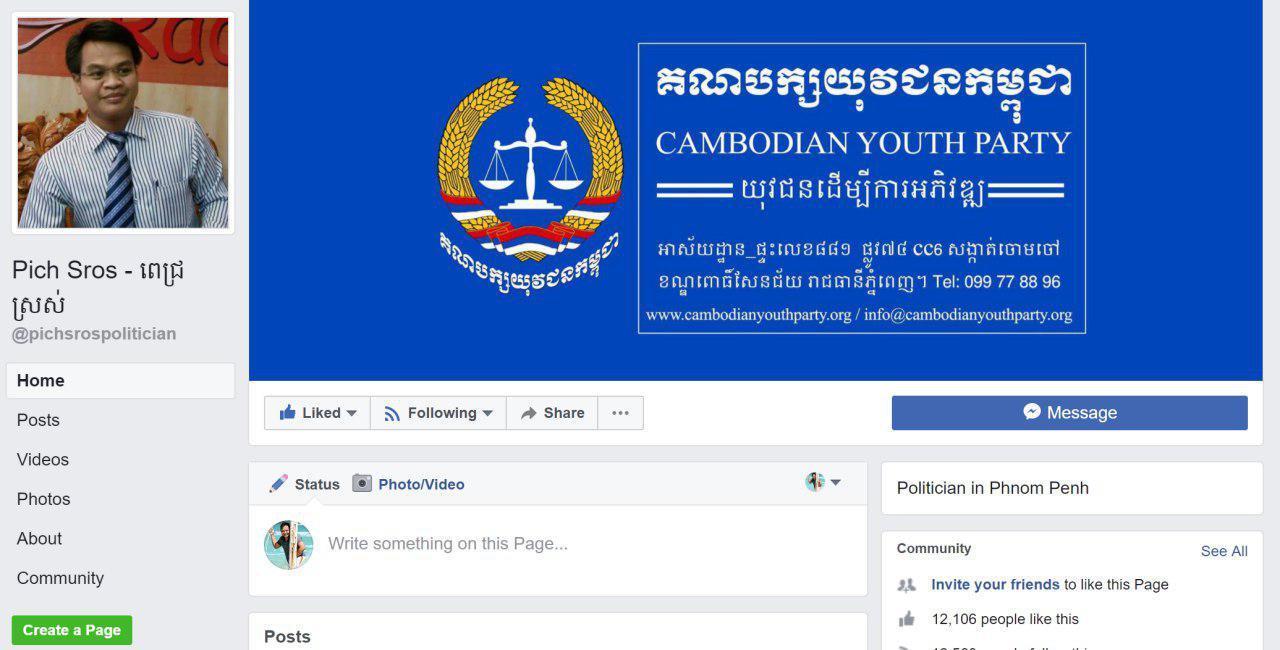
Task: Toggle the Liked button
Action: click(x=317, y=413)
